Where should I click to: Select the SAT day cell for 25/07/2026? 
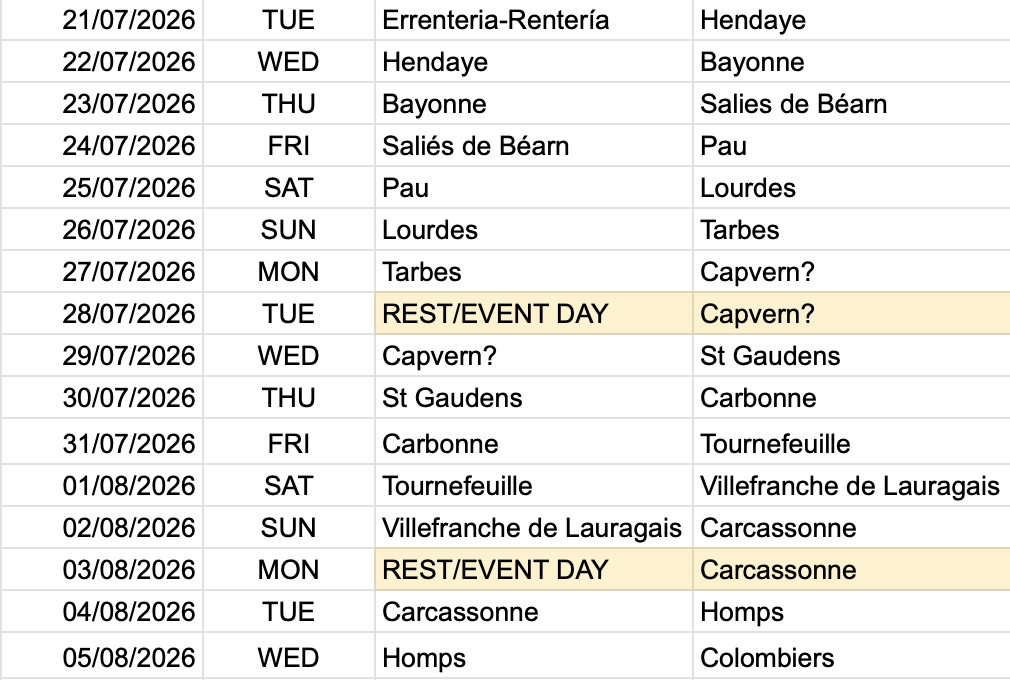289,187
